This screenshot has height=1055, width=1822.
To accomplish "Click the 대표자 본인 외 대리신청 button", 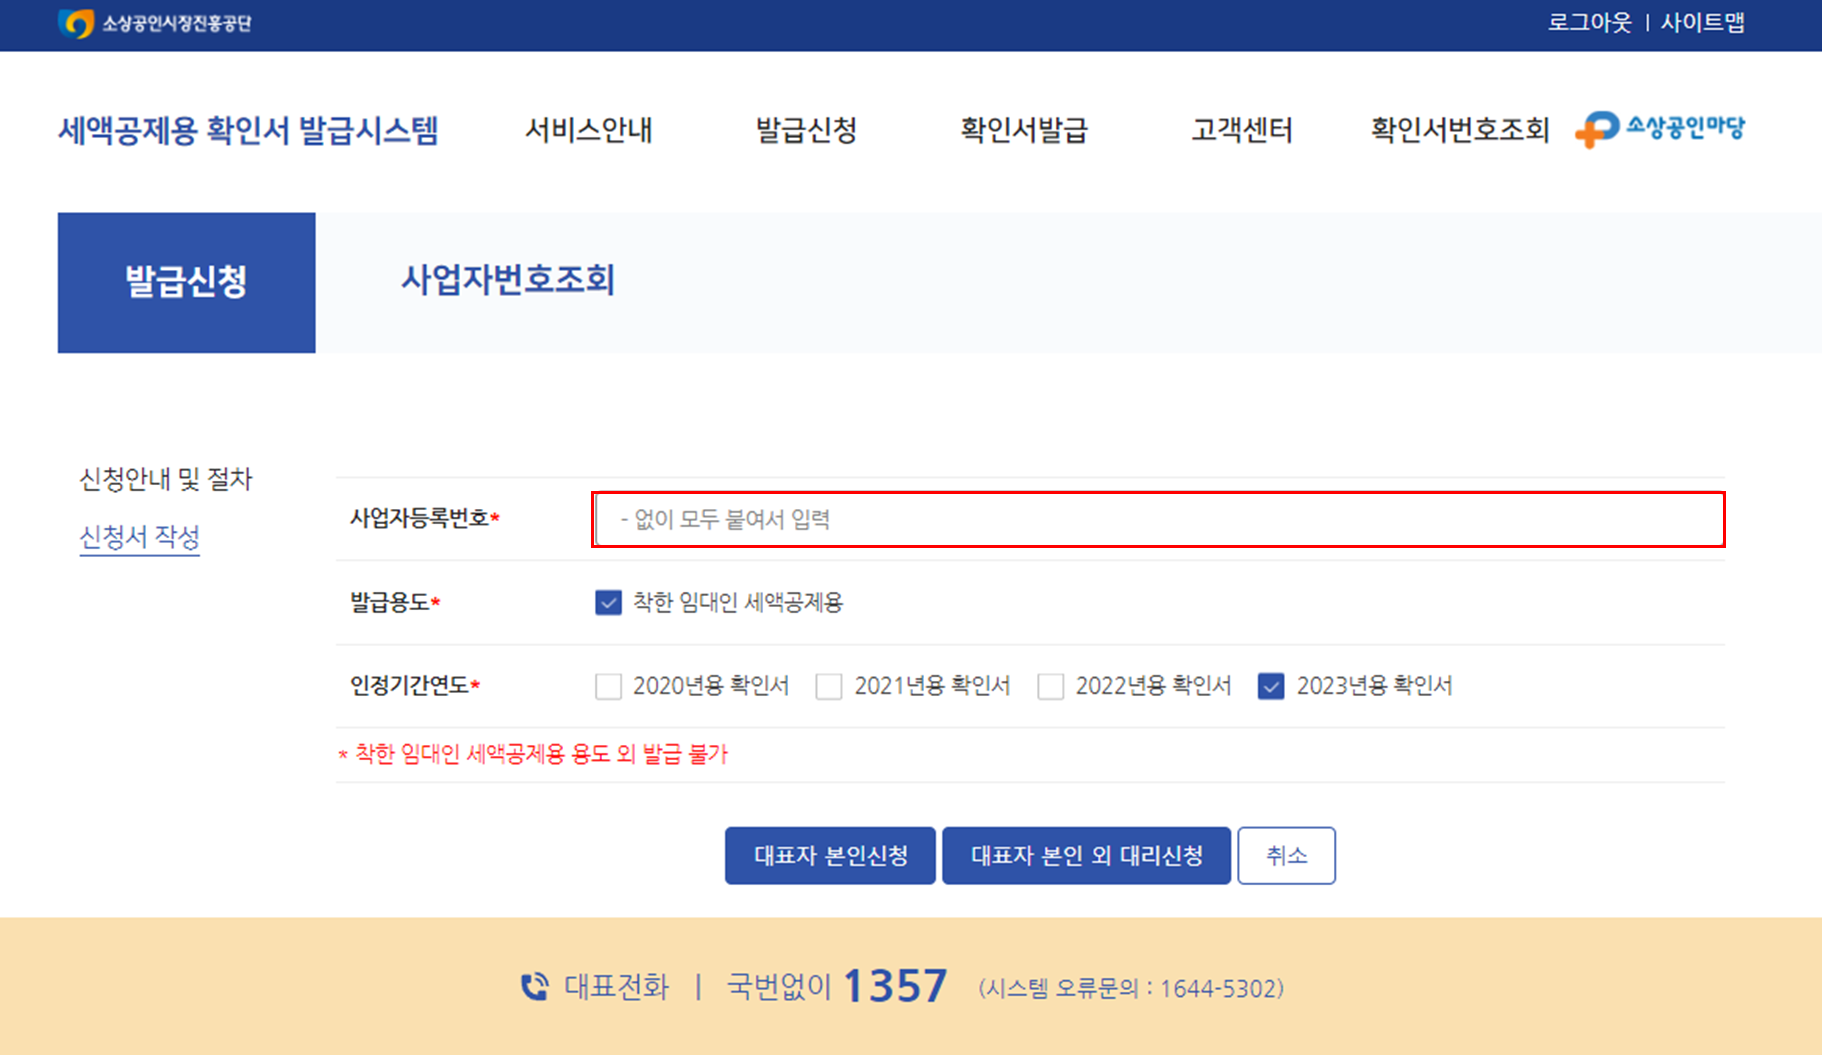I will pos(1086,855).
